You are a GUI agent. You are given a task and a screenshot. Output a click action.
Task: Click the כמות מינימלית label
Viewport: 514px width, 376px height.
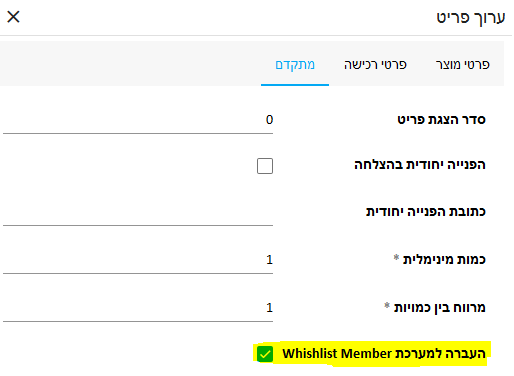pos(444,260)
